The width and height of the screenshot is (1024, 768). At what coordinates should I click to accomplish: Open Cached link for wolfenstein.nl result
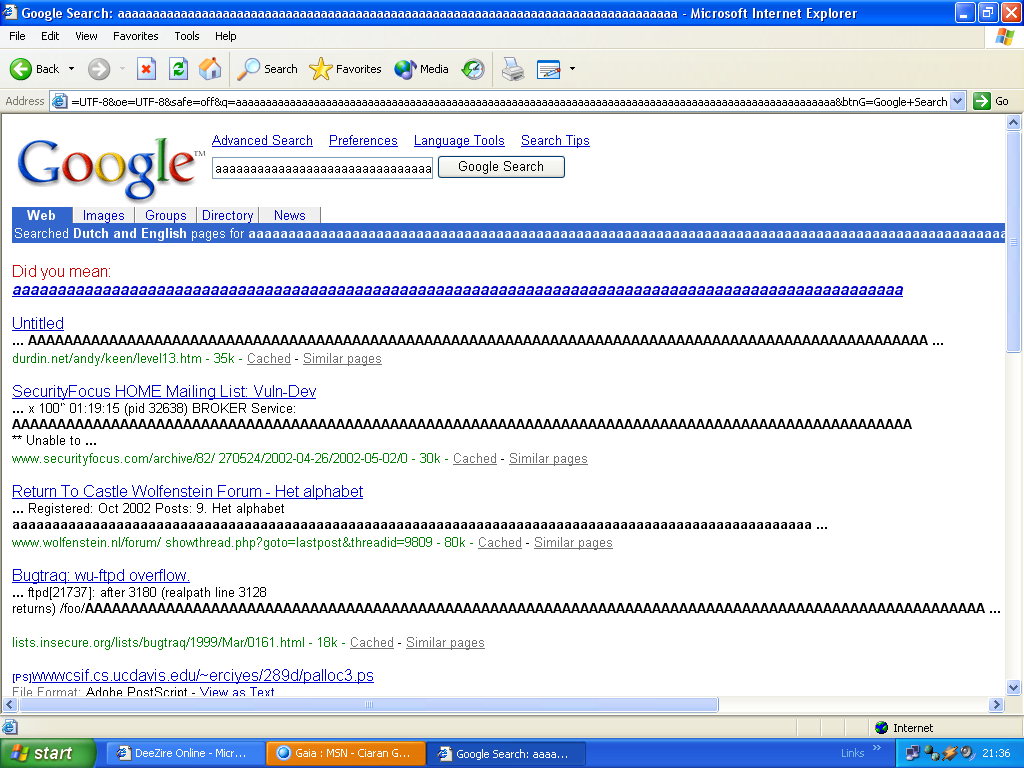pos(500,543)
